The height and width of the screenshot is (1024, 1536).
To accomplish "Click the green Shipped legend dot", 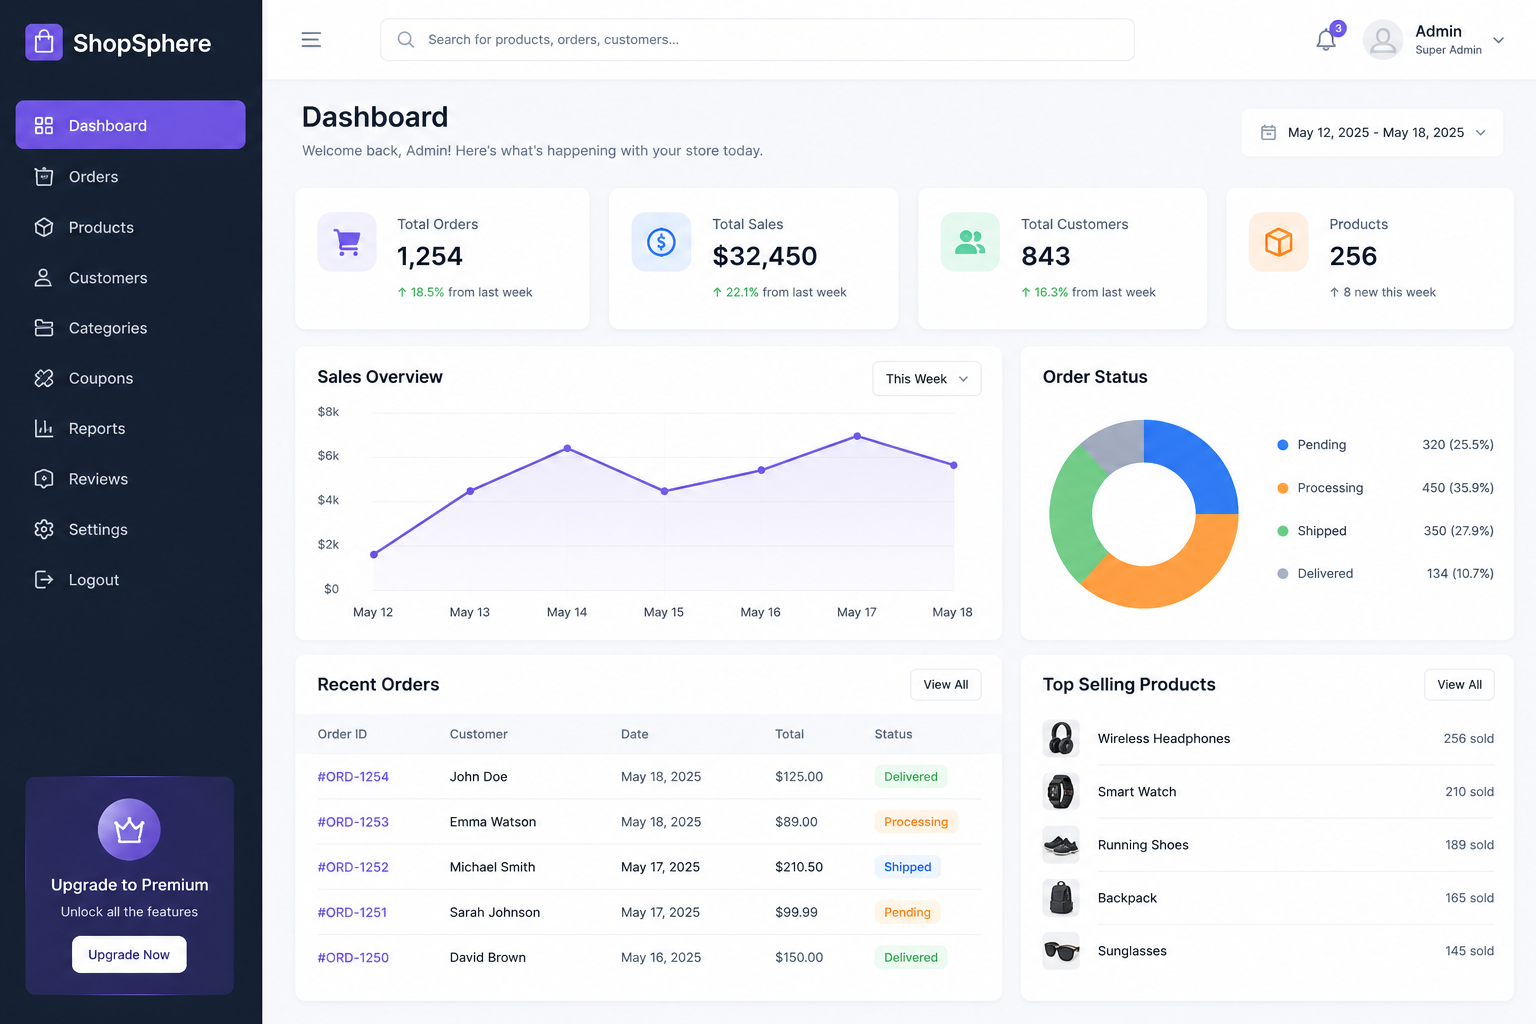I will coord(1283,531).
